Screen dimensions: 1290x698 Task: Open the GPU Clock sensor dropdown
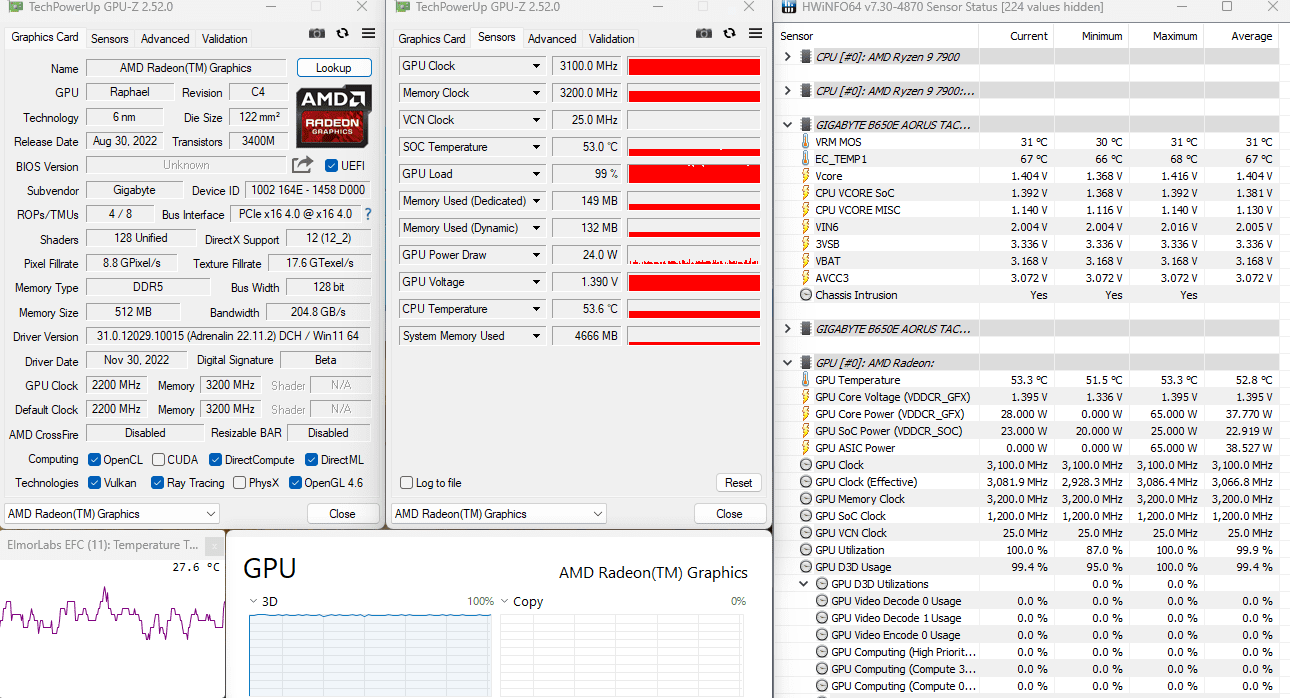click(537, 66)
